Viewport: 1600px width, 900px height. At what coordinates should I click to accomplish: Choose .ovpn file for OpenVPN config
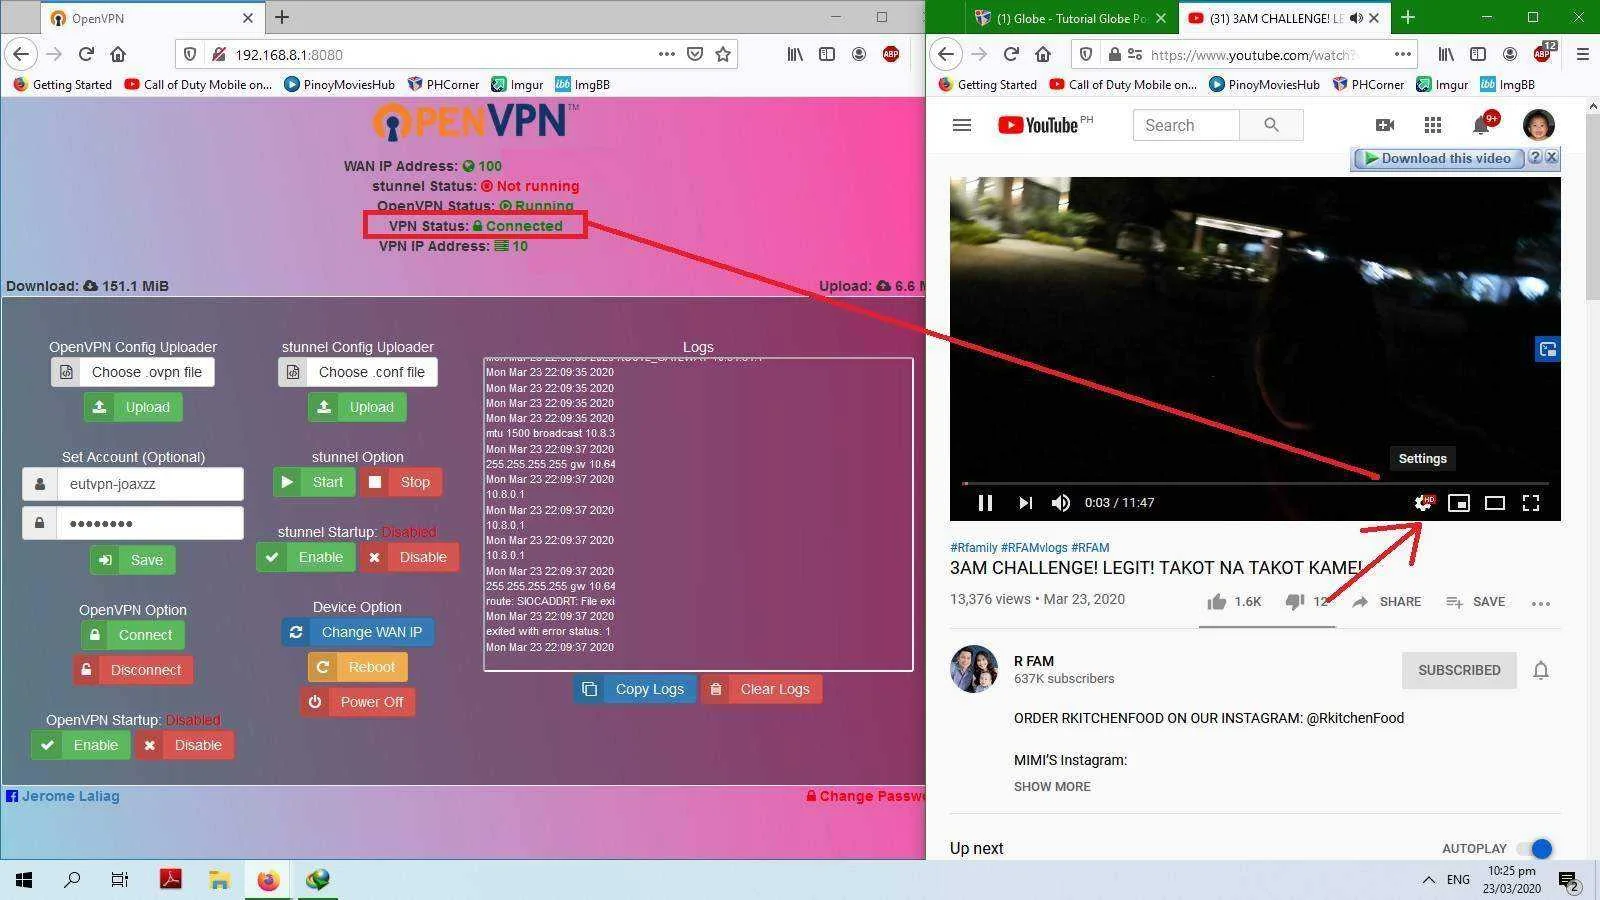pyautogui.click(x=133, y=372)
